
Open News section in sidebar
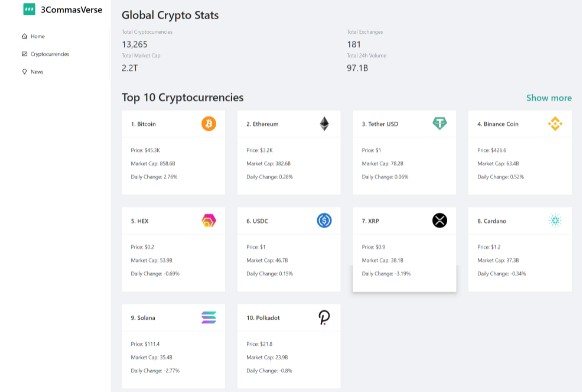point(33,72)
